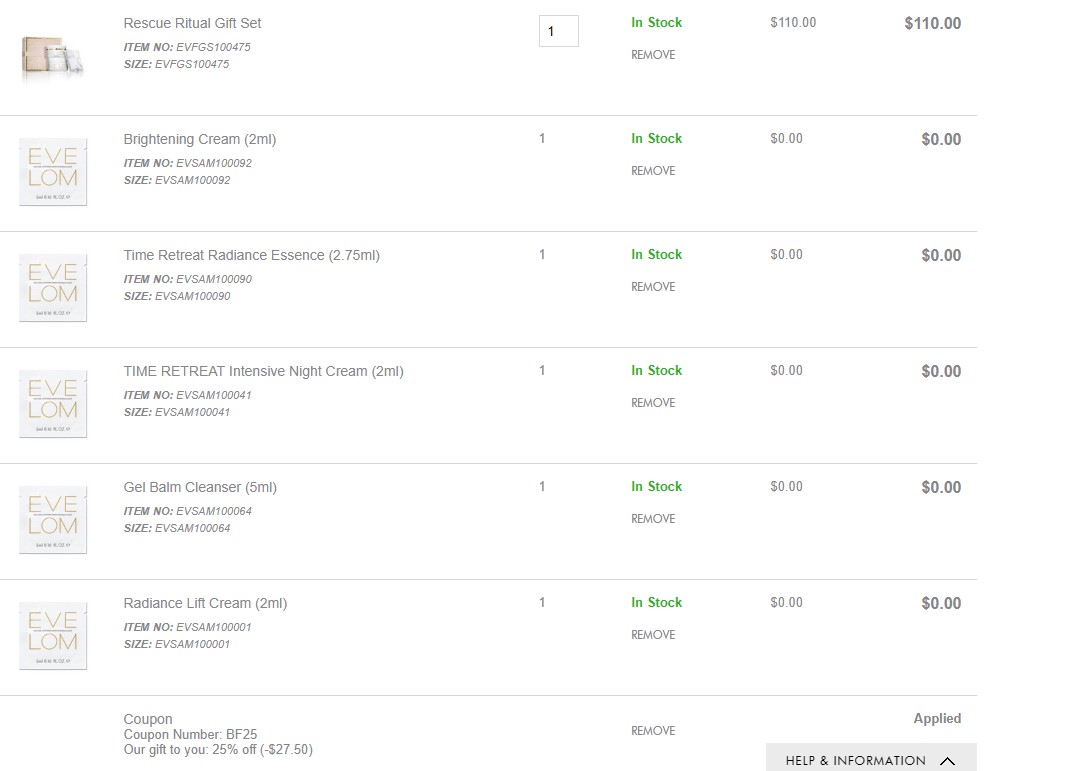Select the Intensive Night Cream sample image
This screenshot has height=771, width=1078.
(x=53, y=404)
